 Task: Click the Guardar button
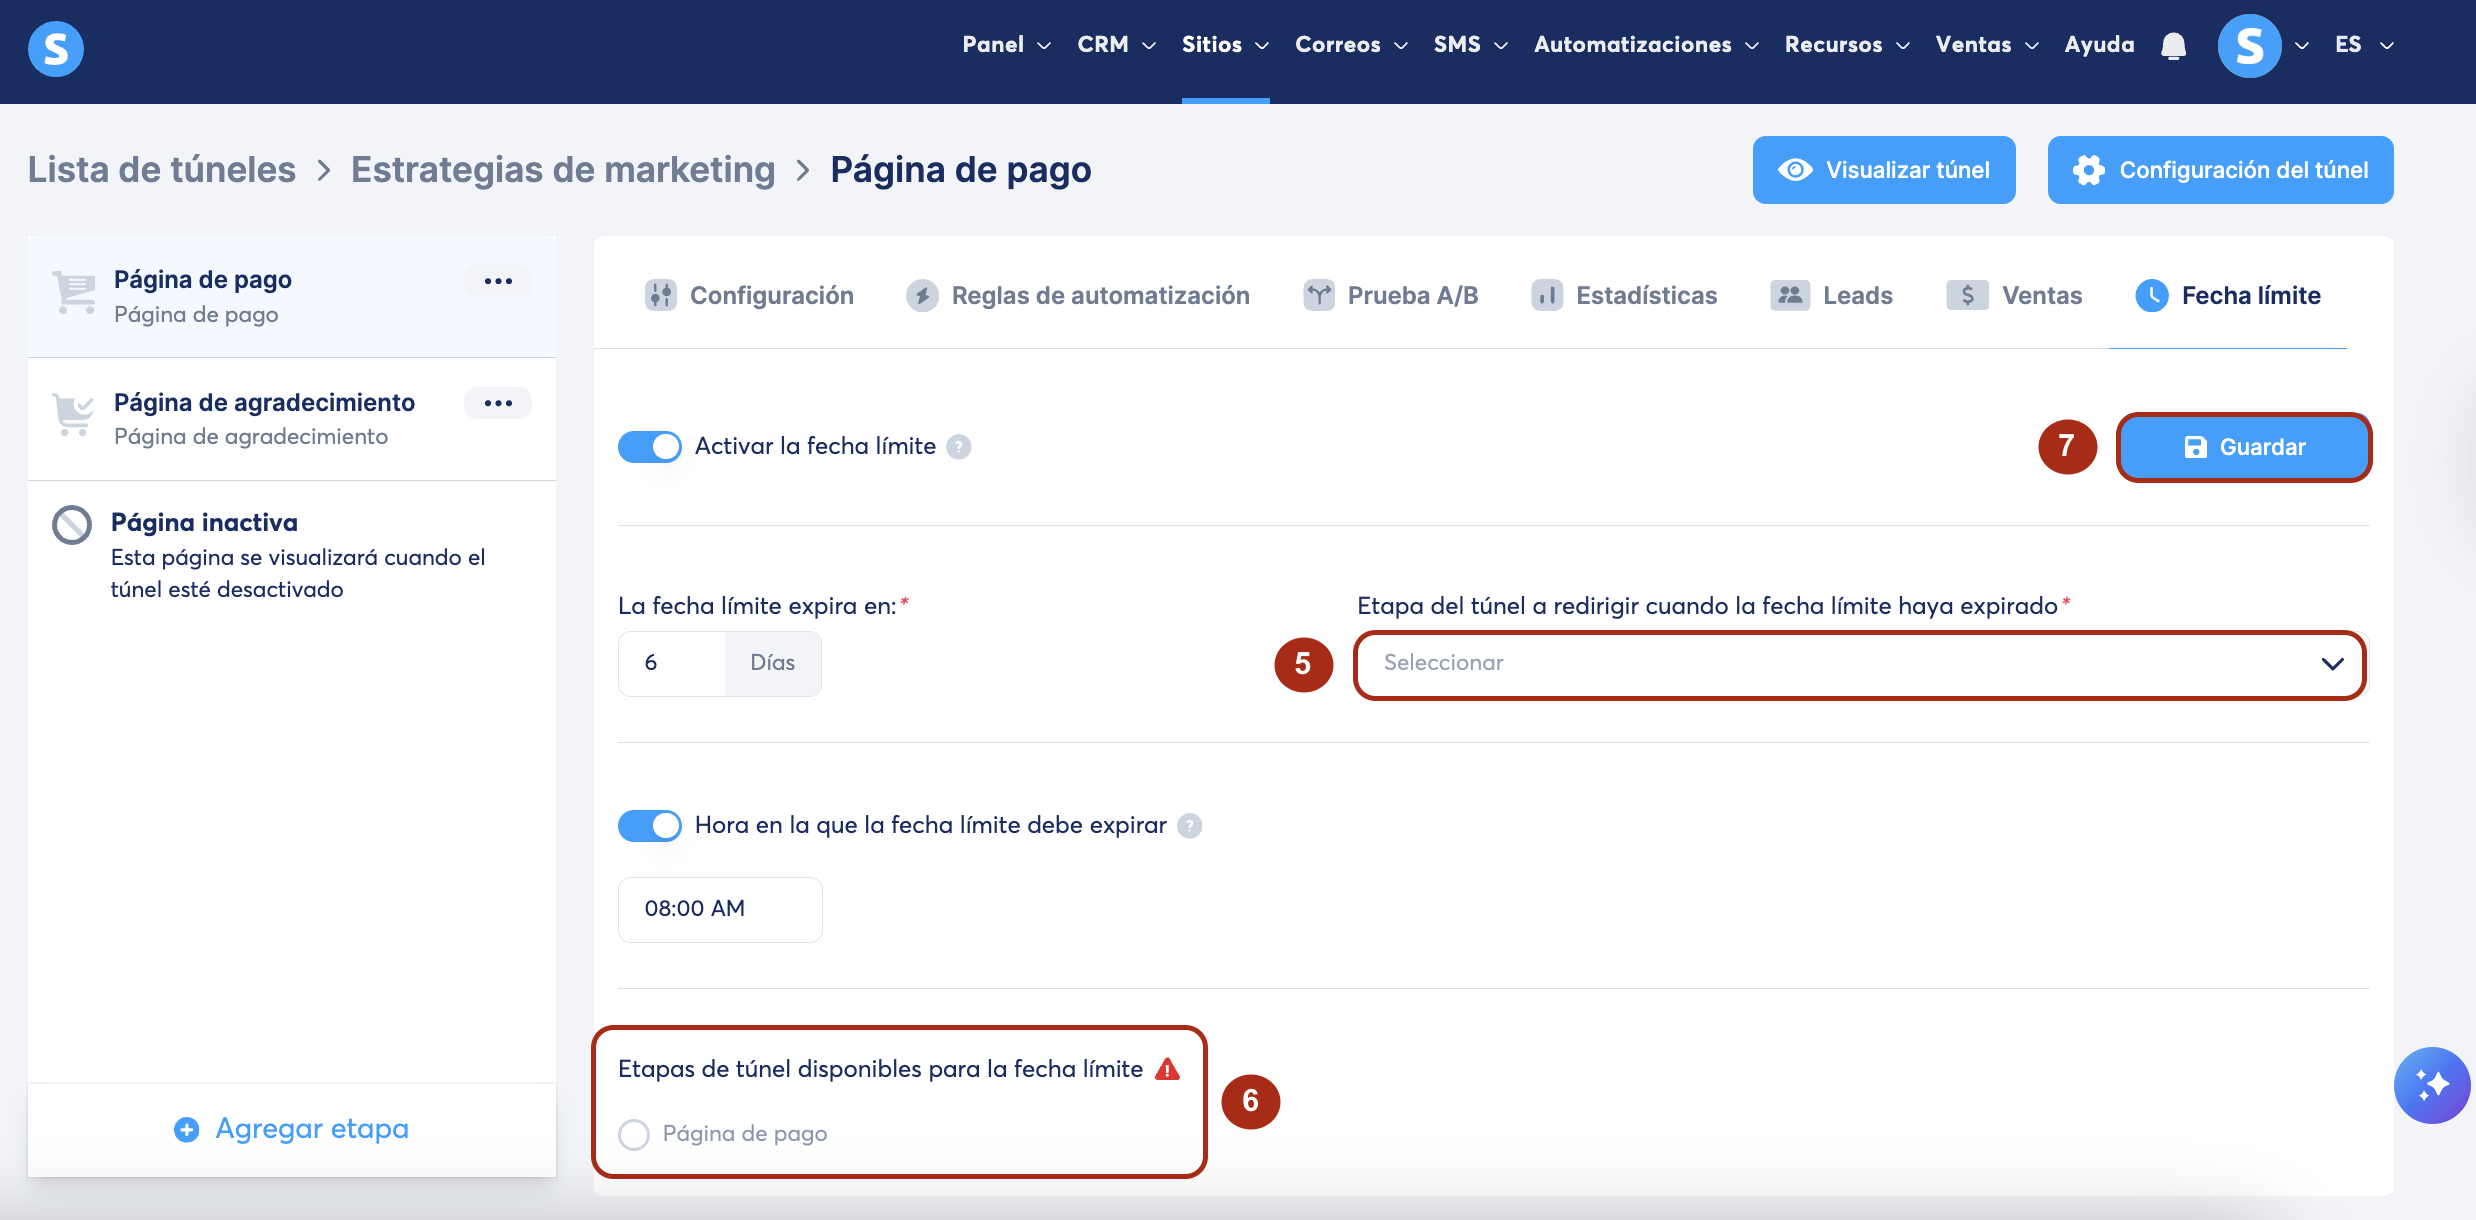2244,447
